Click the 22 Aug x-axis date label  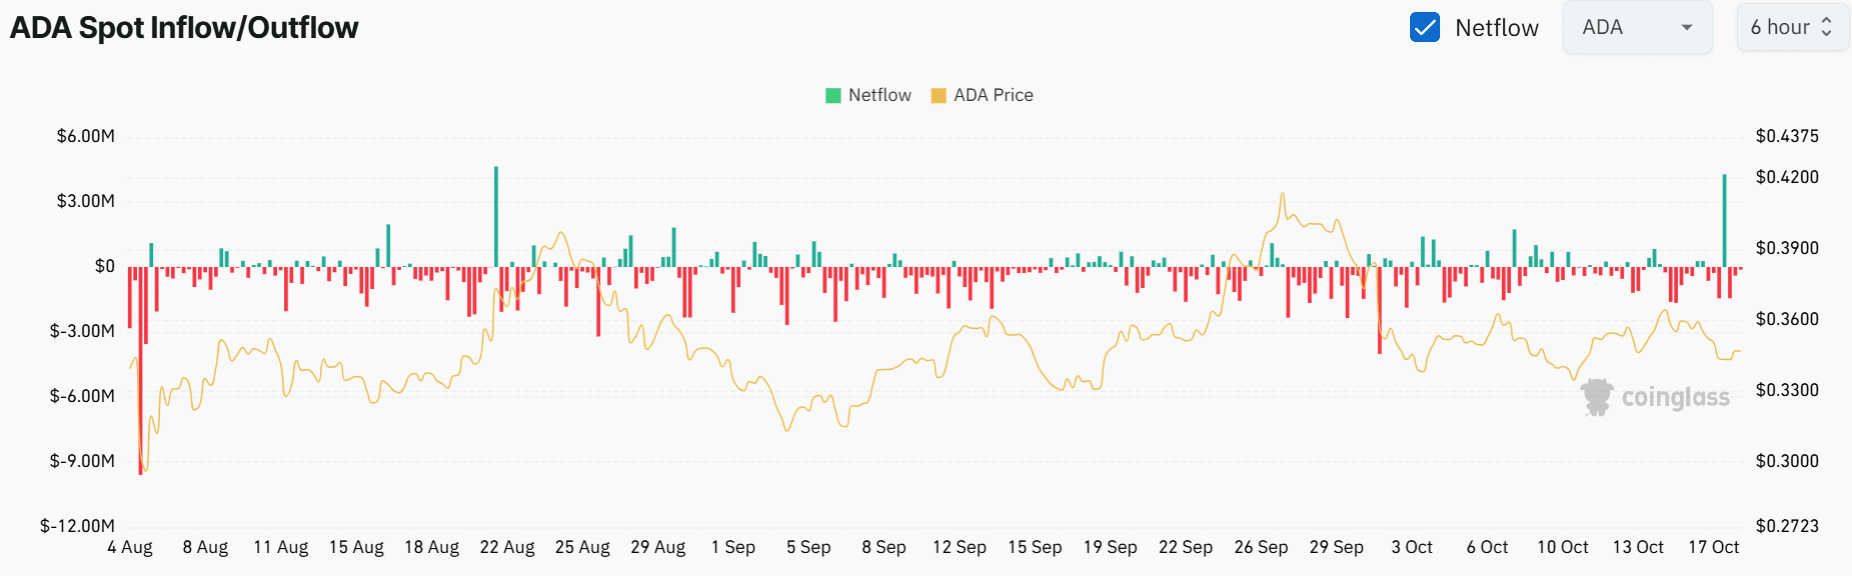click(x=507, y=547)
